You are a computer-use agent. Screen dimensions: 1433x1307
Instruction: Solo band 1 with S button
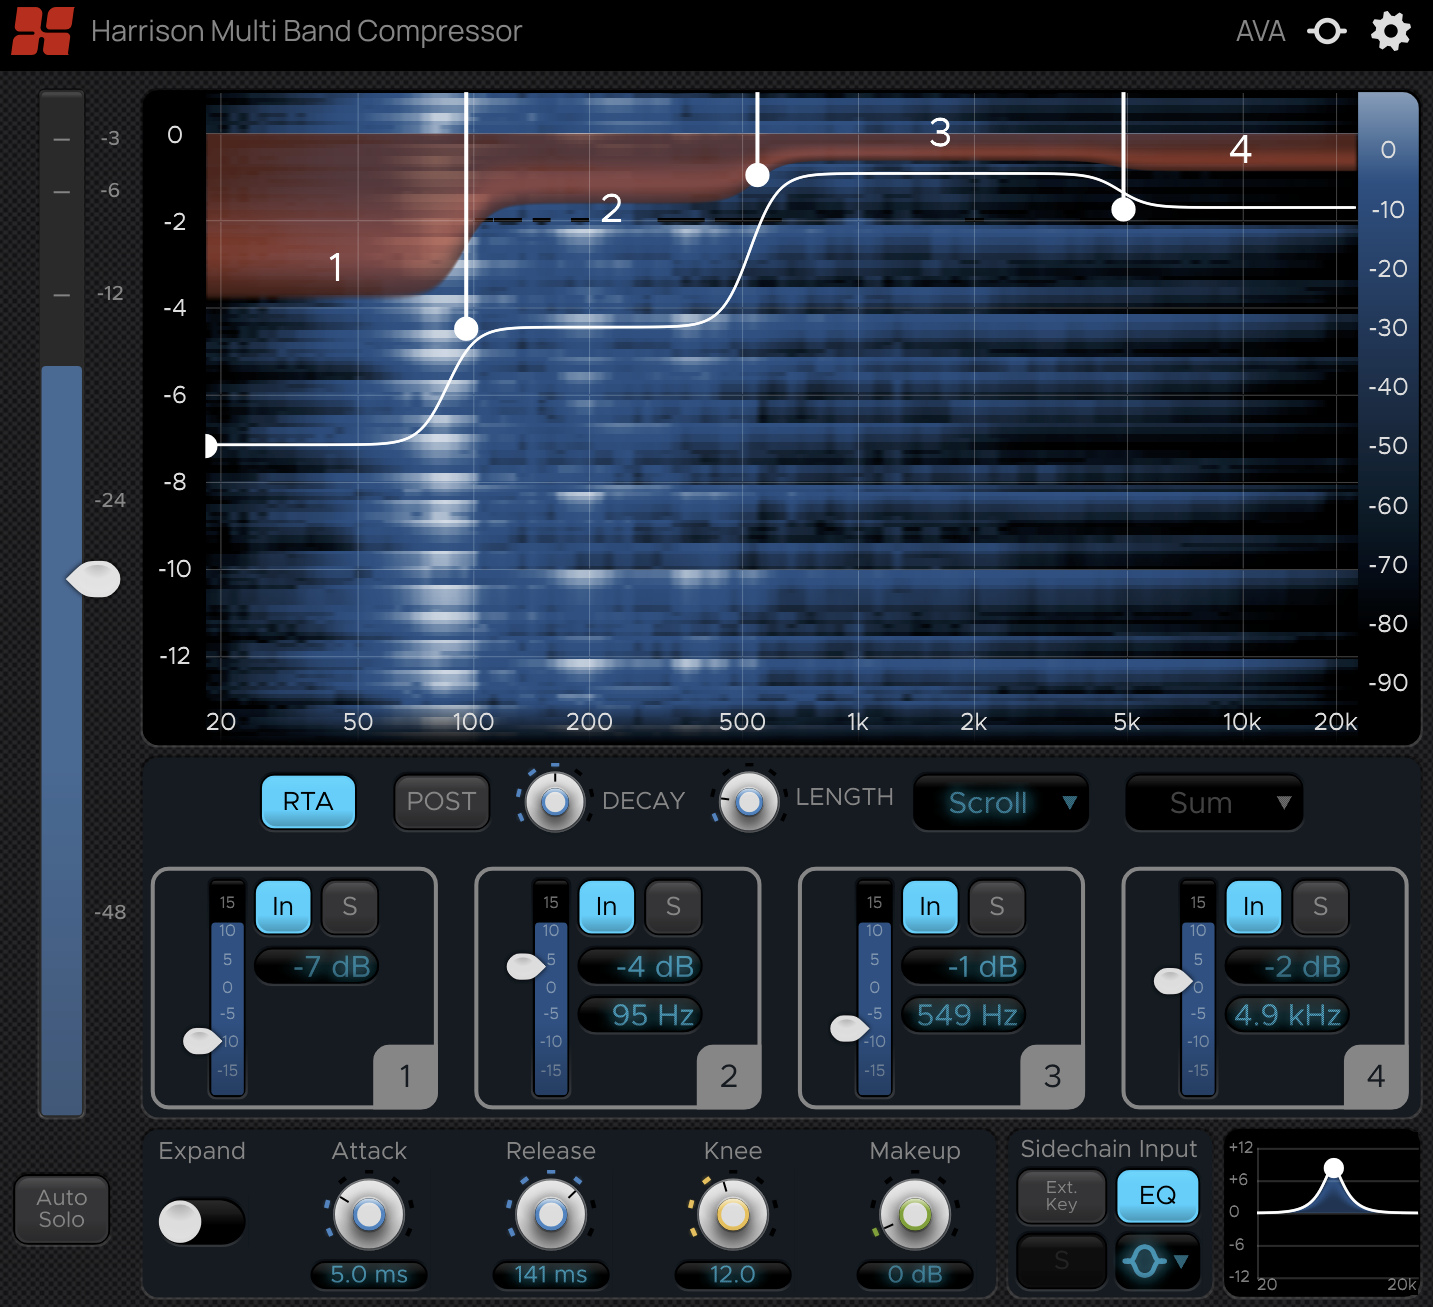point(349,906)
